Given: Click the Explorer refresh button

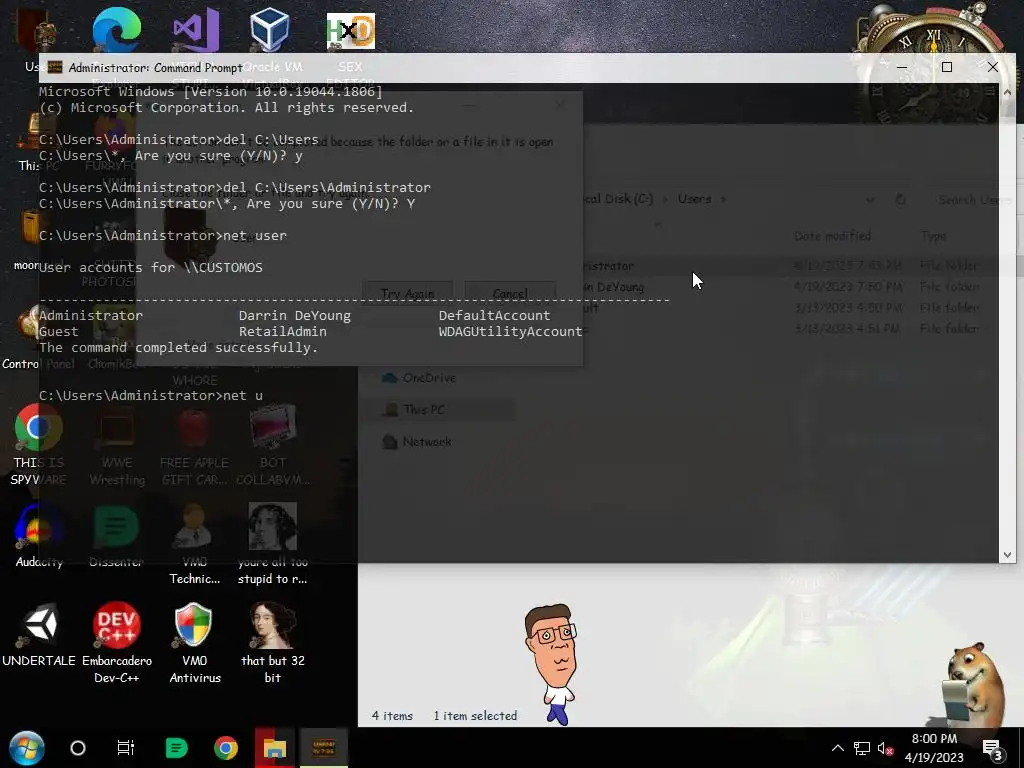Looking at the screenshot, I should [x=901, y=199].
